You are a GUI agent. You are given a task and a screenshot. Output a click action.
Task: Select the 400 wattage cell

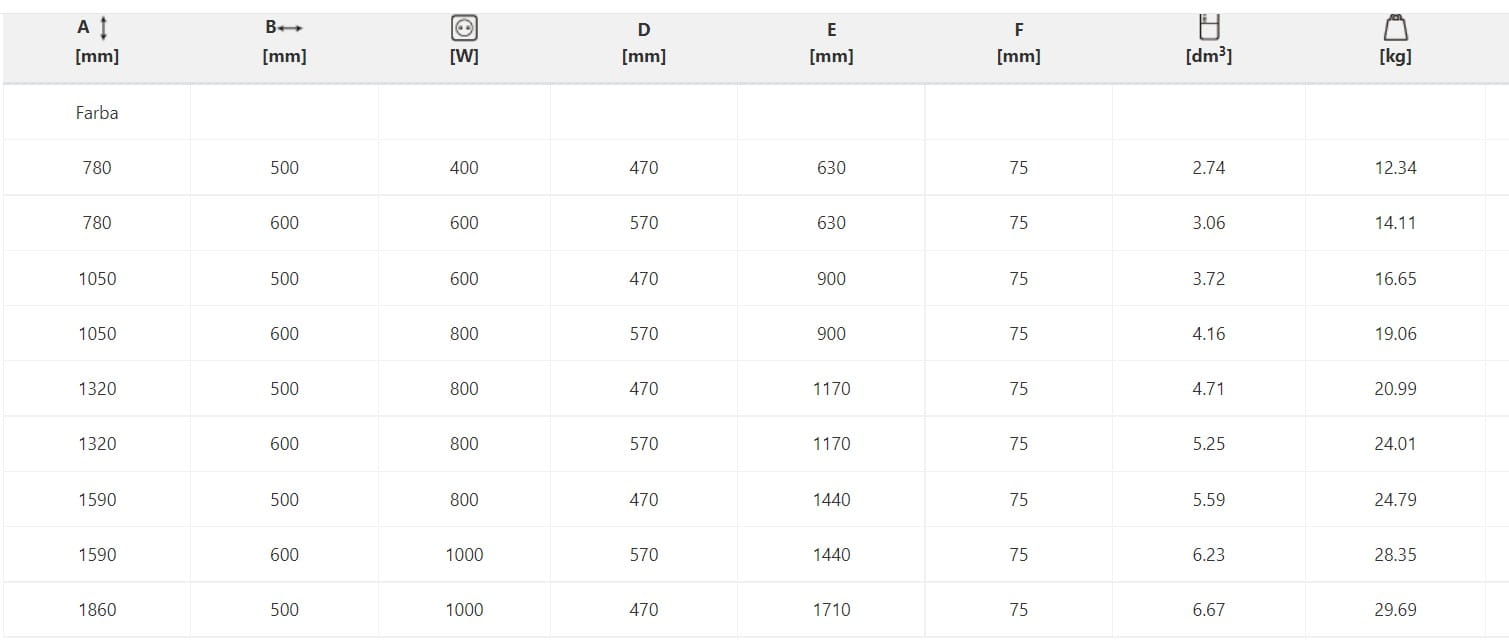(x=464, y=168)
